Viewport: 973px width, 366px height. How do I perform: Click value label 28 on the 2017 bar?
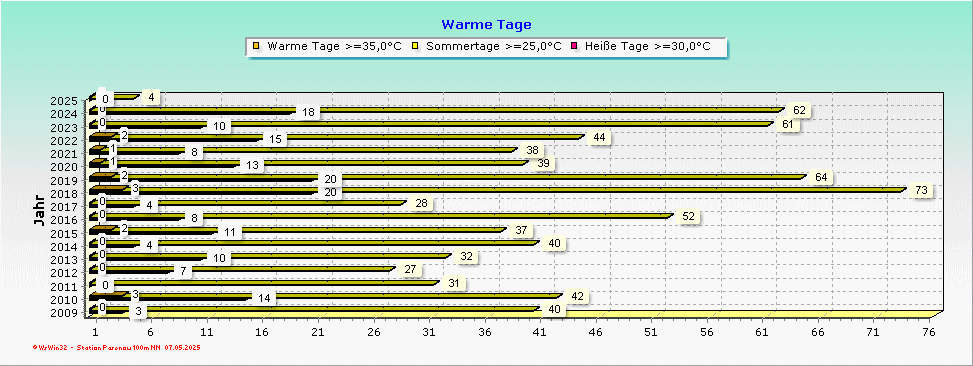[421, 203]
